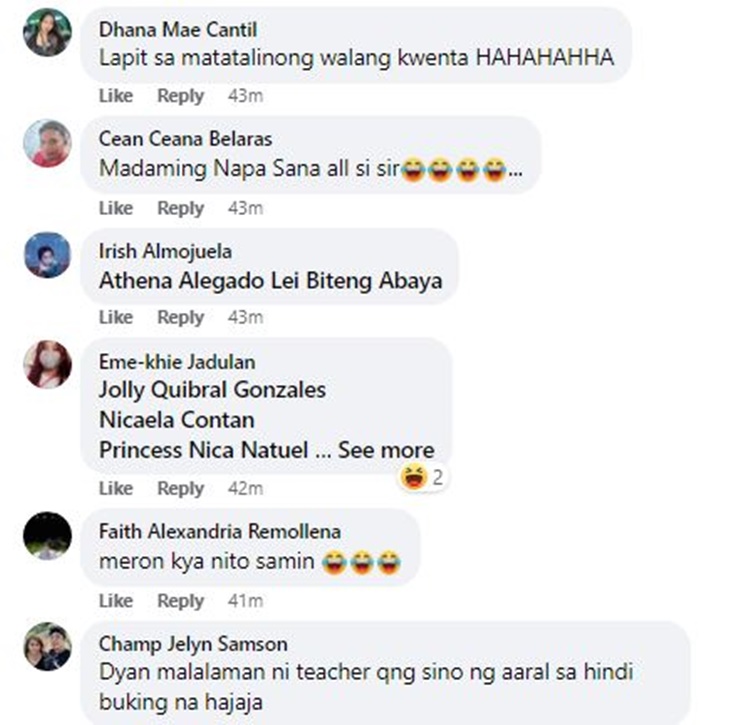The width and height of the screenshot is (750, 725).
Task: View the laughing reaction count on Eme-khie's comment
Action: coord(423,477)
